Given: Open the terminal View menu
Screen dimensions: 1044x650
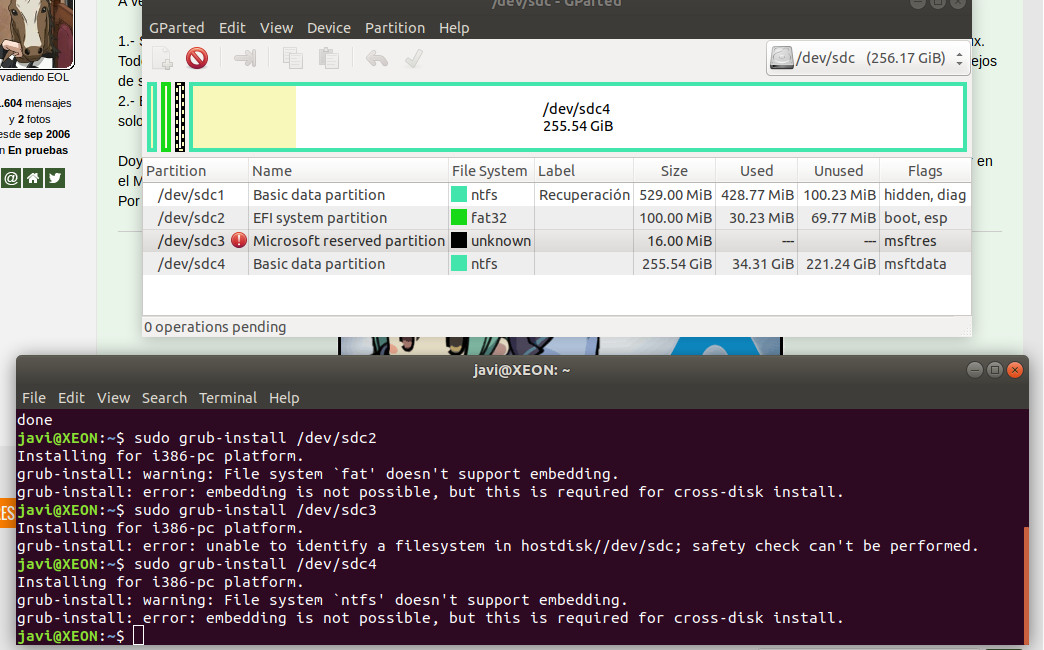Looking at the screenshot, I should [113, 398].
